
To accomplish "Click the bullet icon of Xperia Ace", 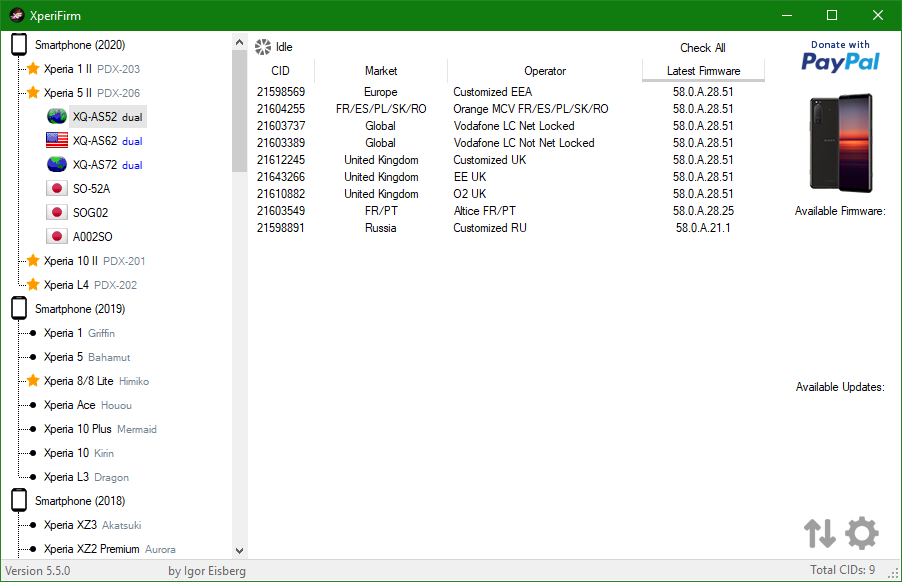I will tap(33, 405).
